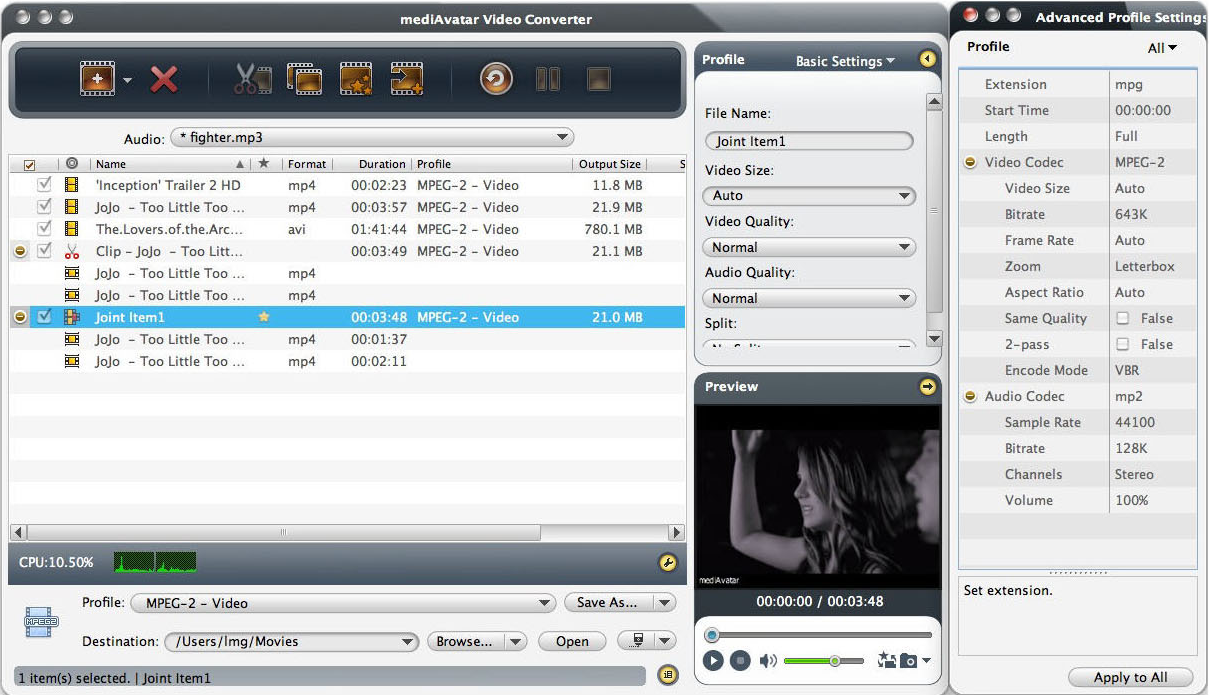The width and height of the screenshot is (1209, 695).
Task: Open the Basic Settings menu
Action: [x=845, y=61]
